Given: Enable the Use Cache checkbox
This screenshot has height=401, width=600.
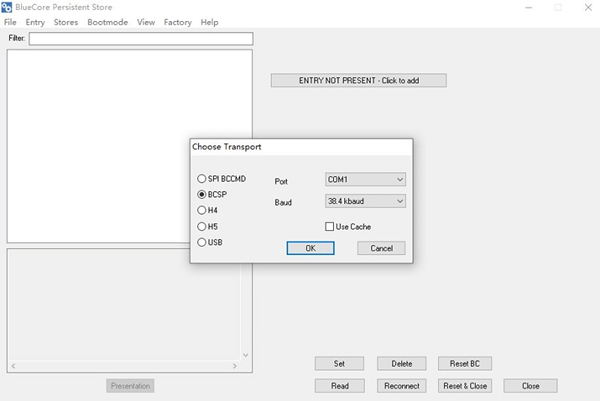Looking at the screenshot, I should [330, 227].
